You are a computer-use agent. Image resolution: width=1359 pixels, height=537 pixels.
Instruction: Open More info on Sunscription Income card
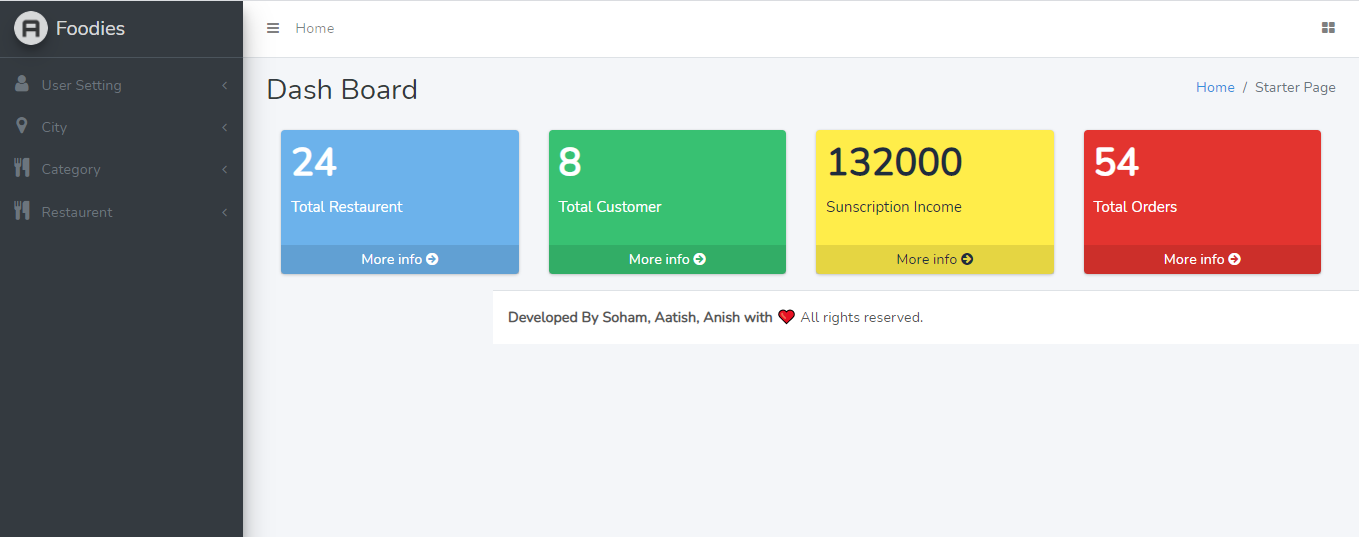point(935,259)
